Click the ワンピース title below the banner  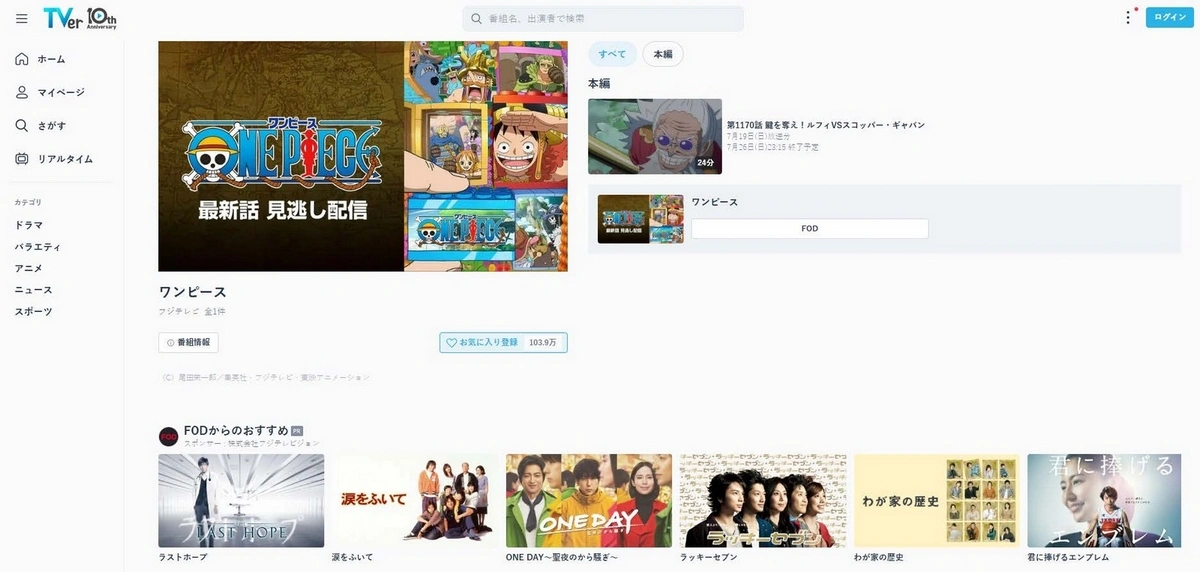coord(193,292)
